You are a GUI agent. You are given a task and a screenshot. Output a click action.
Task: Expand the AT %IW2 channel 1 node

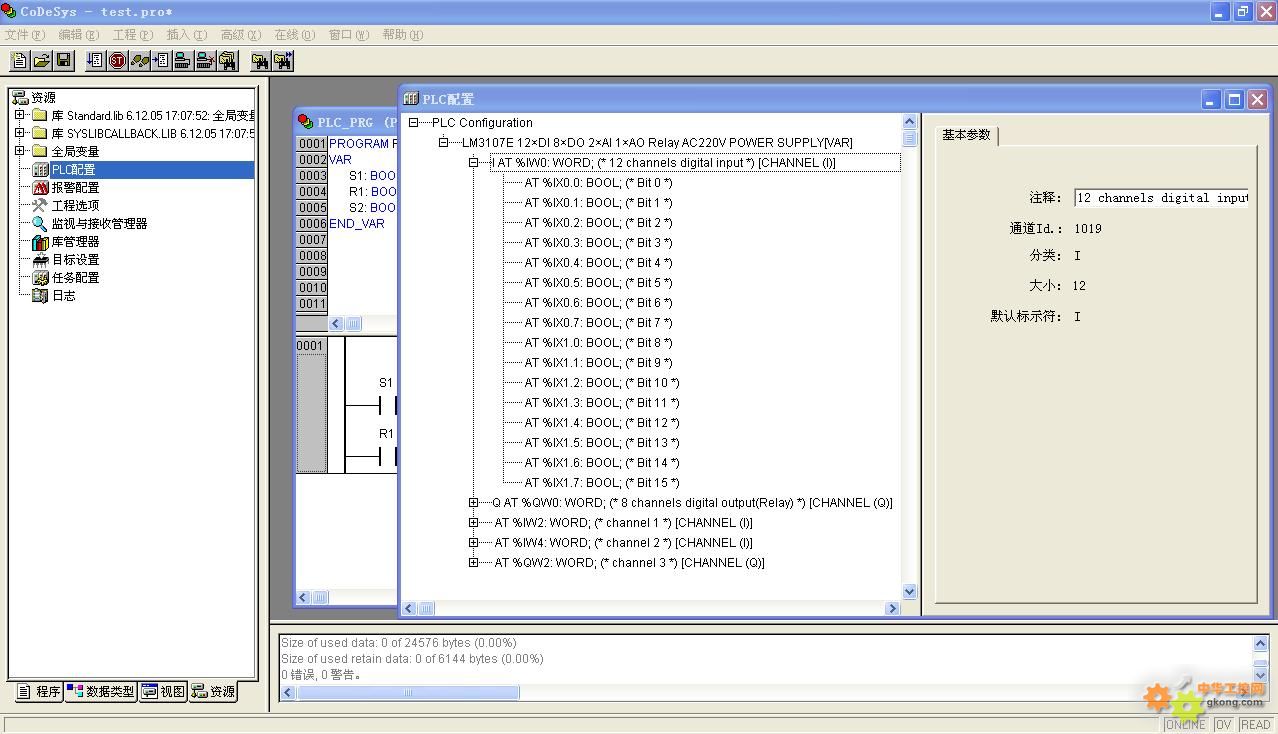pyautogui.click(x=473, y=522)
